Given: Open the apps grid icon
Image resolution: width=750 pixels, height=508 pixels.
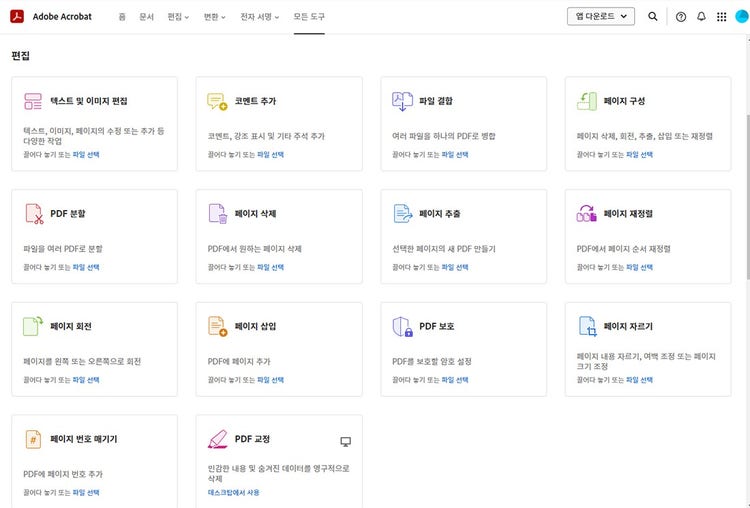Looking at the screenshot, I should click(721, 17).
